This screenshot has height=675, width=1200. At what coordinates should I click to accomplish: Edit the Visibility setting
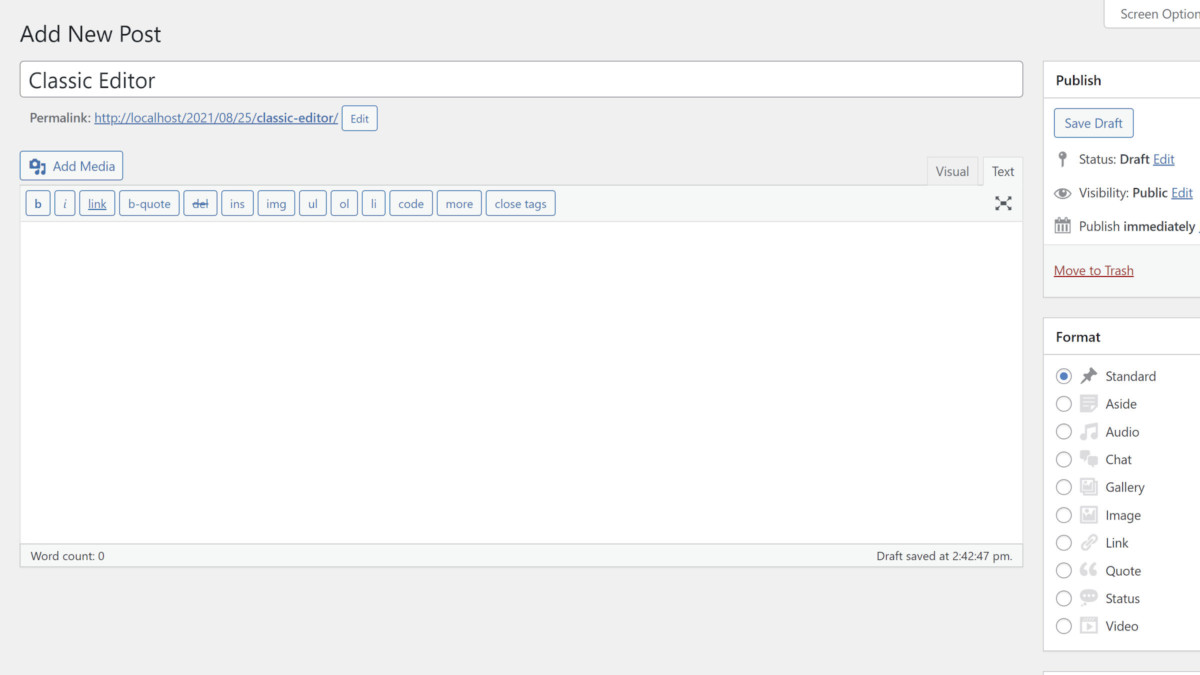(x=1182, y=193)
